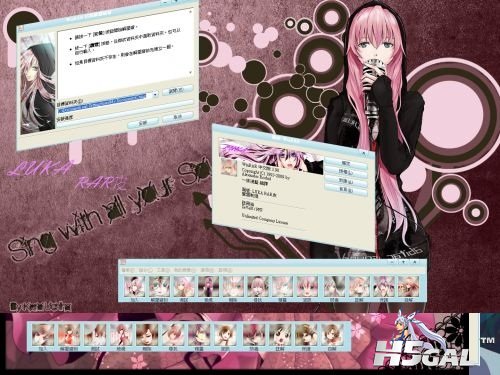
Task: Click the highlighted destination folder path field
Action: [x=102, y=104]
